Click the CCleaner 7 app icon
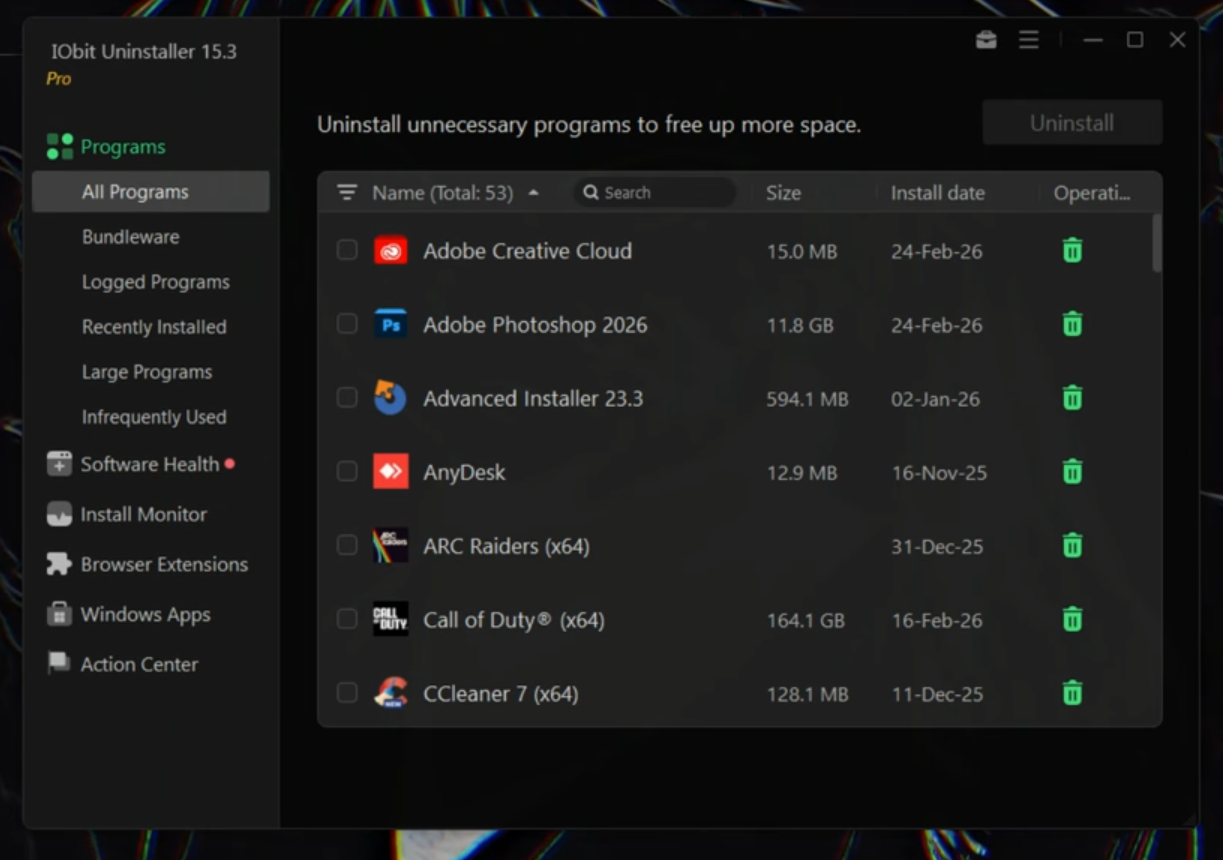The height and width of the screenshot is (860, 1223). pyautogui.click(x=390, y=693)
